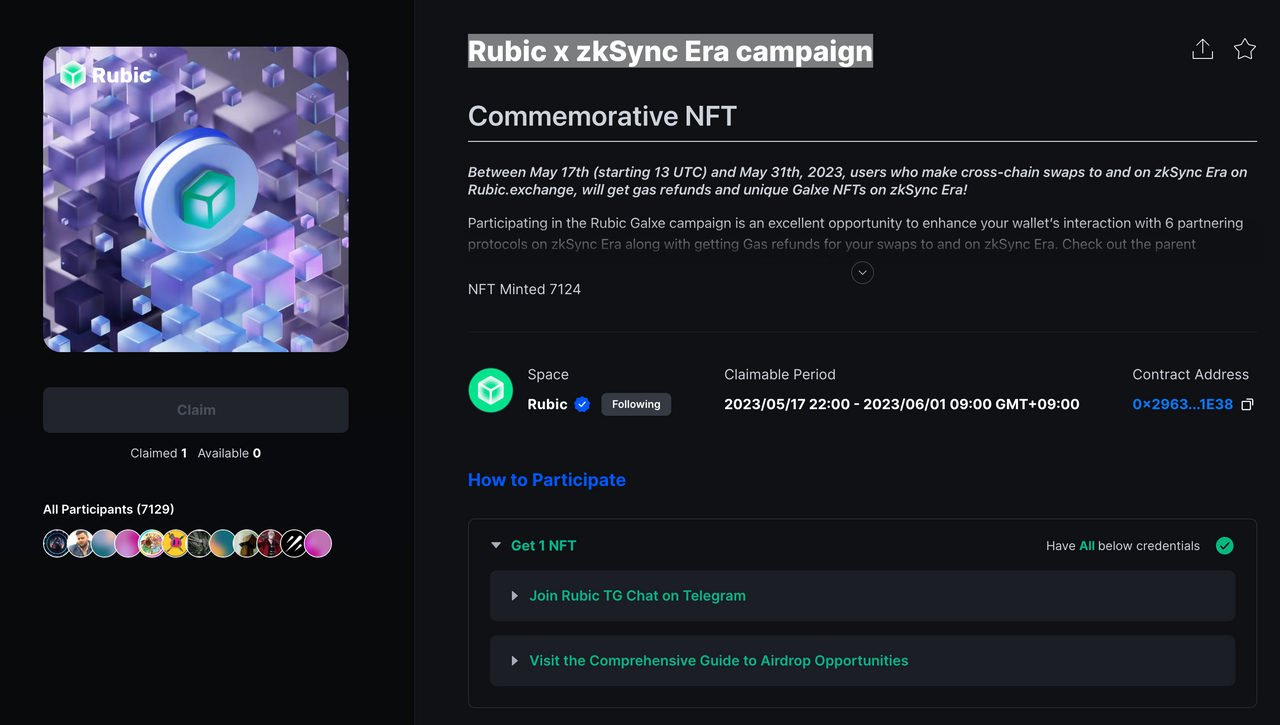The image size is (1280, 725).
Task: Expand Visit the Comprehensive Guide credential
Action: (862, 661)
